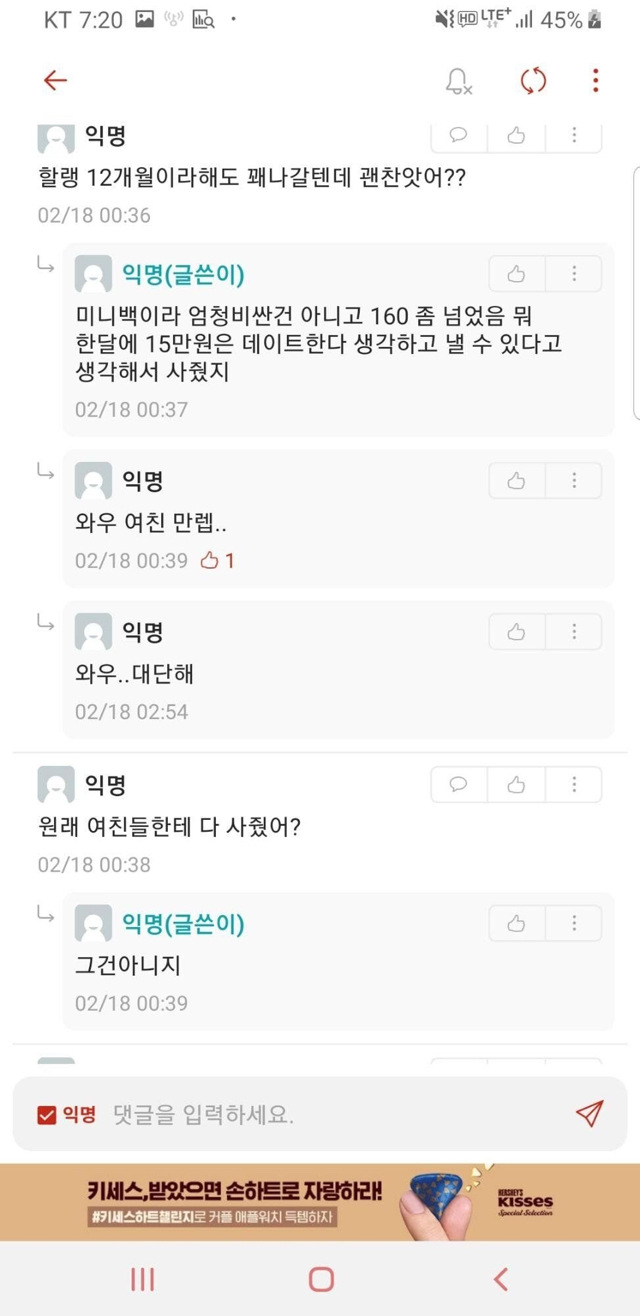The image size is (640, 1316).
Task: Open reply bubble on '원래 여친들한테 다 사줬어?'
Action: 458,785
